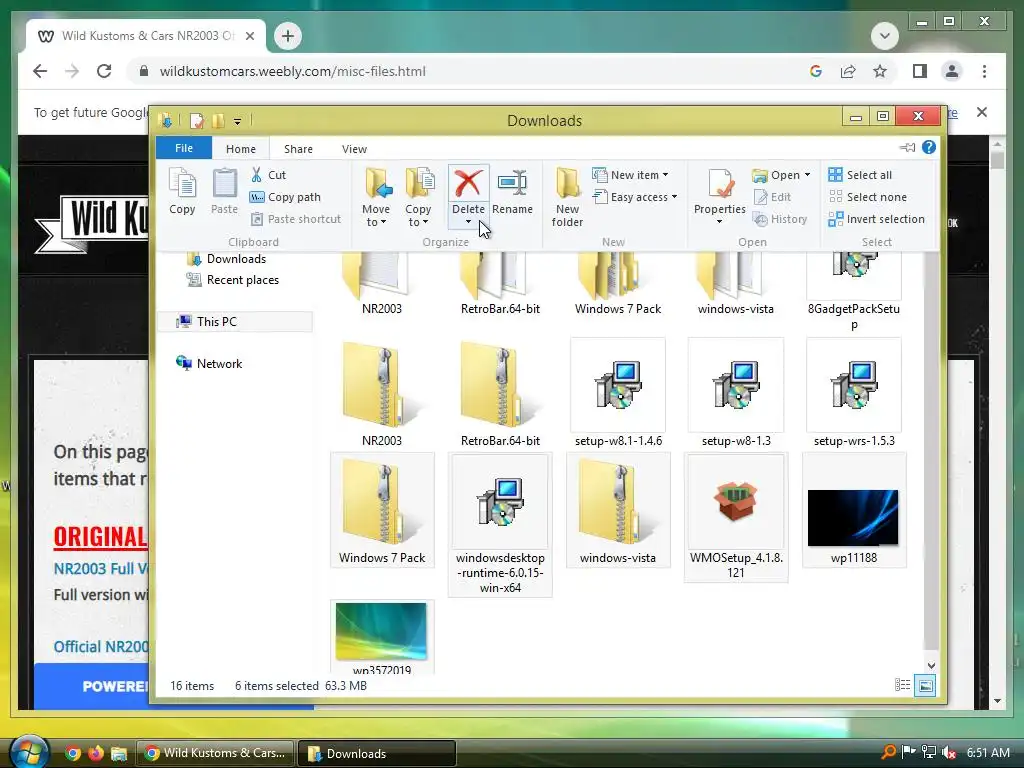The width and height of the screenshot is (1024, 768).
Task: Toggle Chrome side panel icon
Action: click(920, 71)
